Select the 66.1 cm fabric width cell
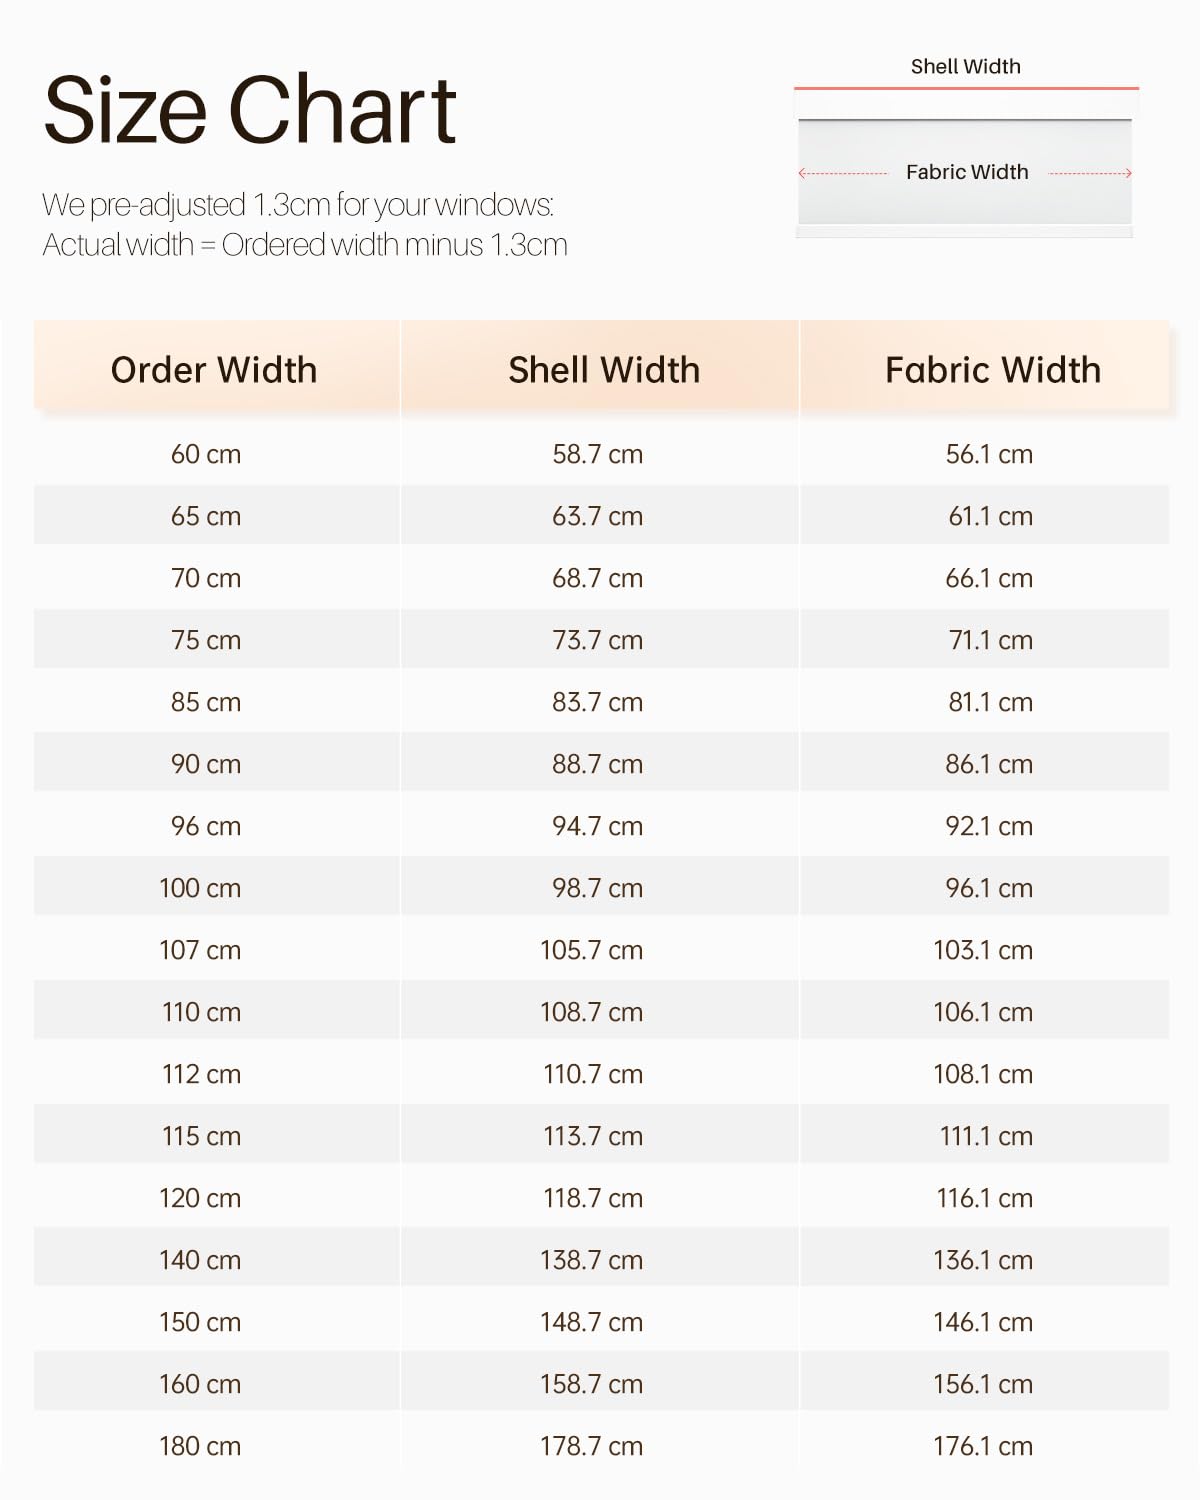The image size is (1200, 1500). pyautogui.click(x=989, y=578)
